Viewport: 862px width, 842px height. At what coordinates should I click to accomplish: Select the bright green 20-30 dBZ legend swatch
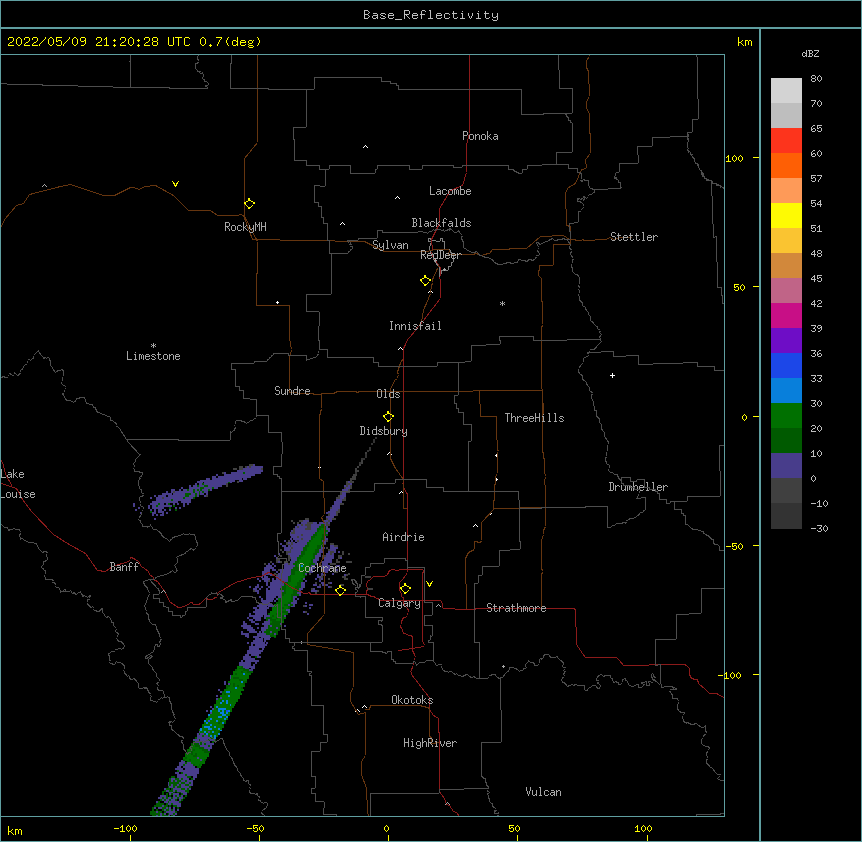(x=786, y=416)
